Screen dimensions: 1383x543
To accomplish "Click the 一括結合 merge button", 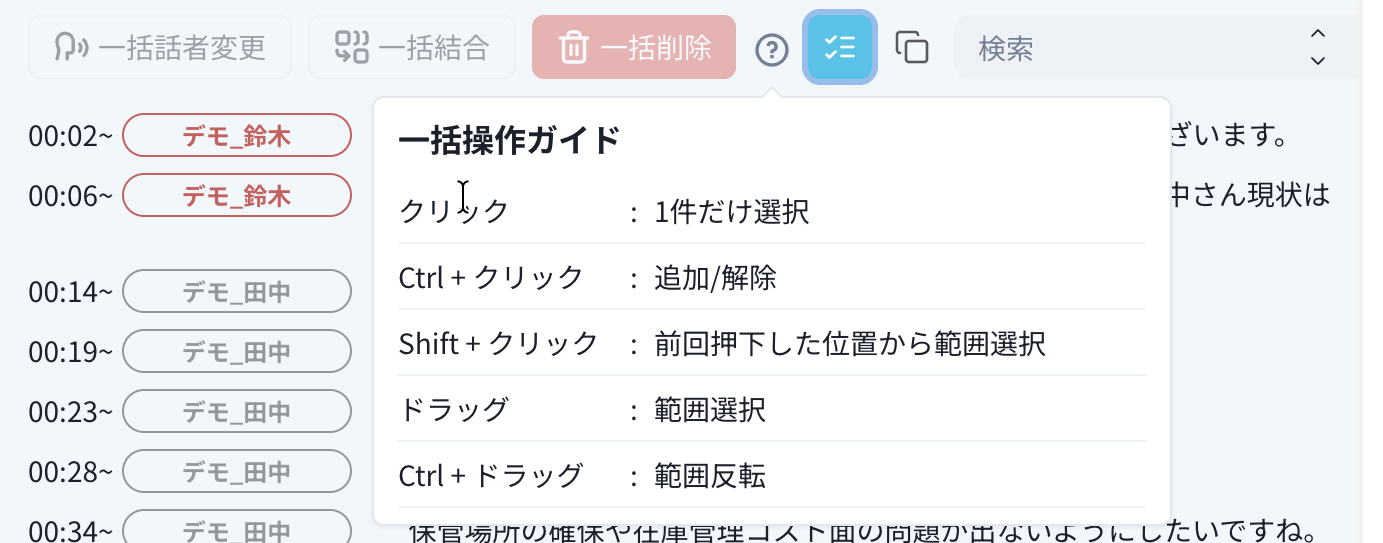I will (412, 47).
